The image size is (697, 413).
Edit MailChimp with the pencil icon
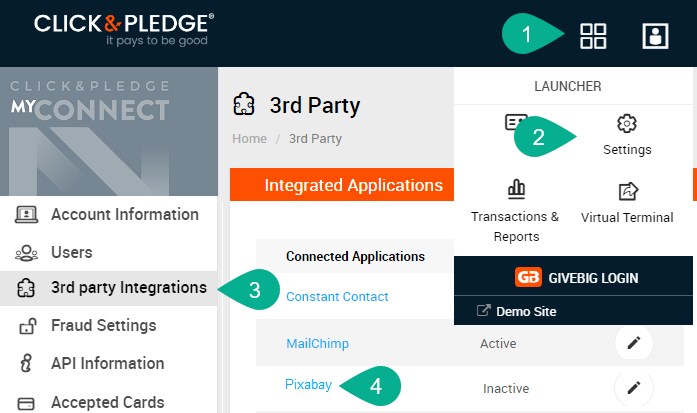[x=633, y=343]
